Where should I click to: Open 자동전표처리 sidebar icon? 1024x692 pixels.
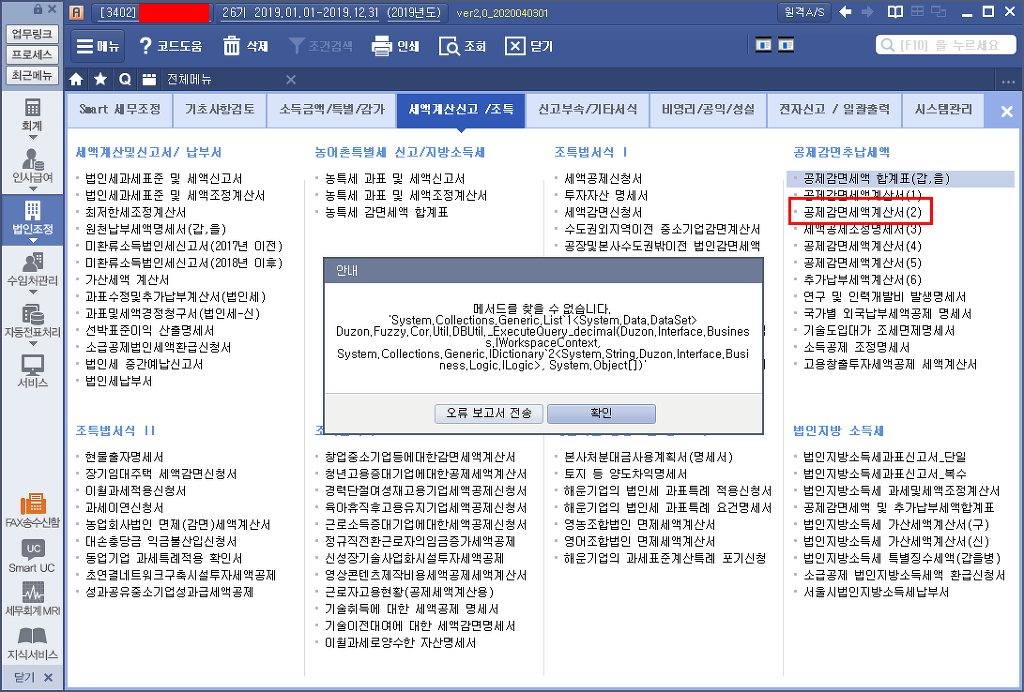click(32, 317)
